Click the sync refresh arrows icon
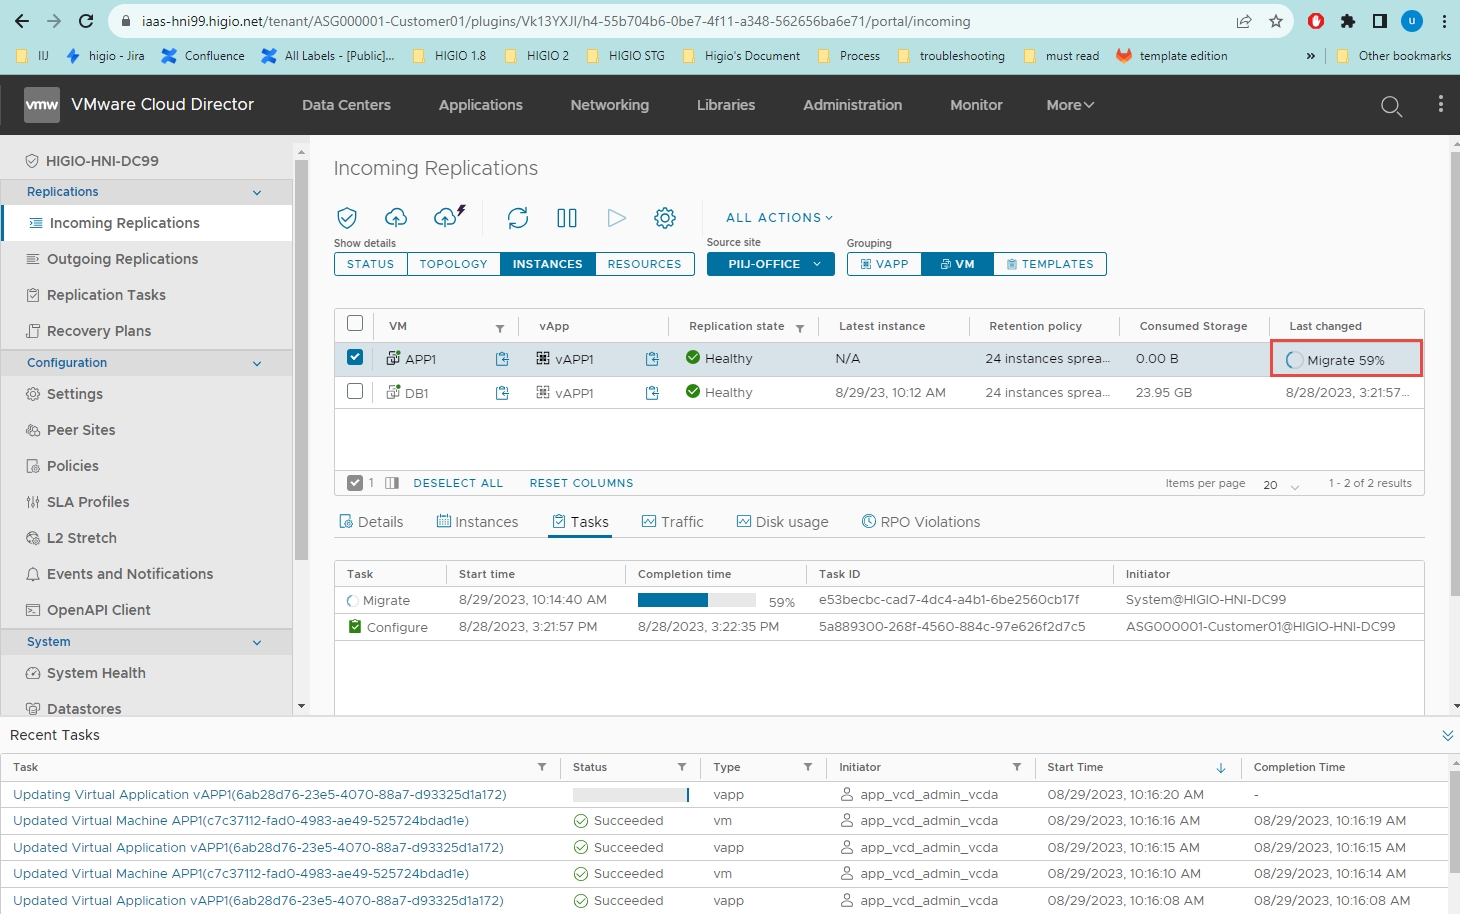Screen dimensions: 1460x914 point(517,218)
